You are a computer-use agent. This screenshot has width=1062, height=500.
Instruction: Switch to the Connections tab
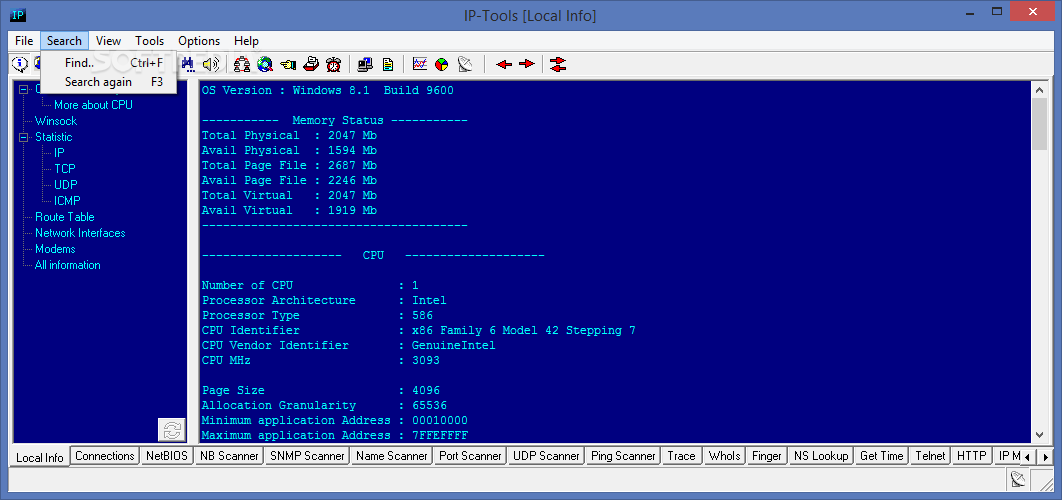click(x=105, y=456)
